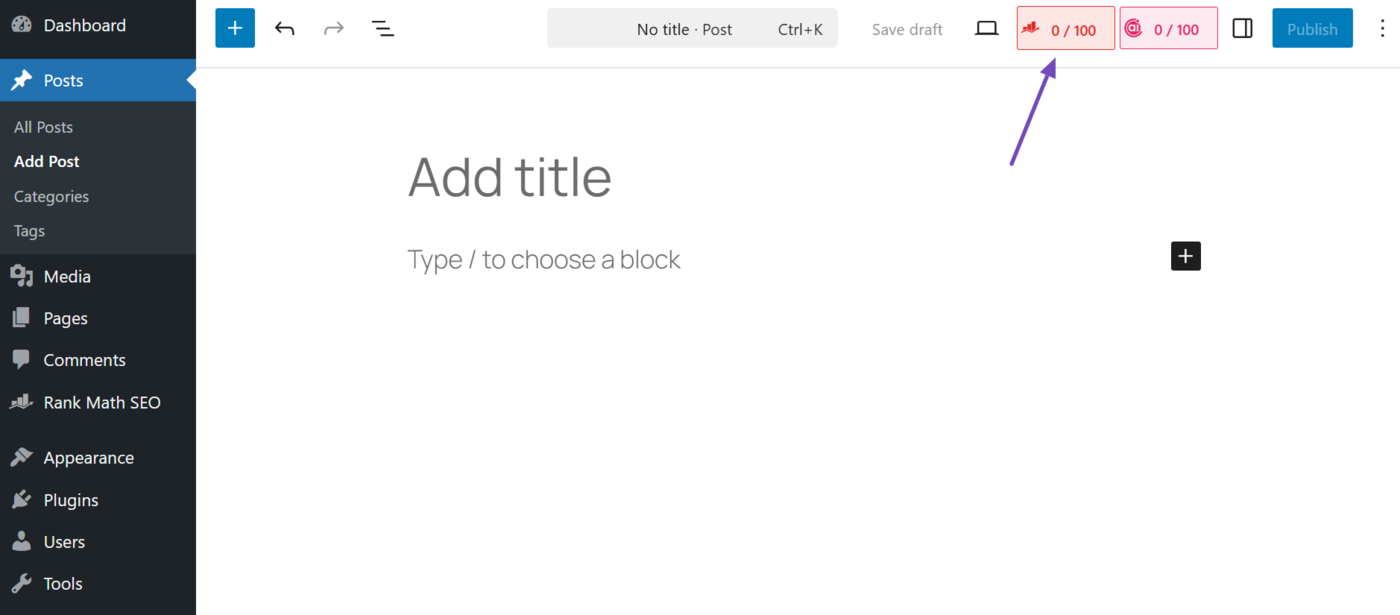Click the Publish button

(x=1312, y=28)
